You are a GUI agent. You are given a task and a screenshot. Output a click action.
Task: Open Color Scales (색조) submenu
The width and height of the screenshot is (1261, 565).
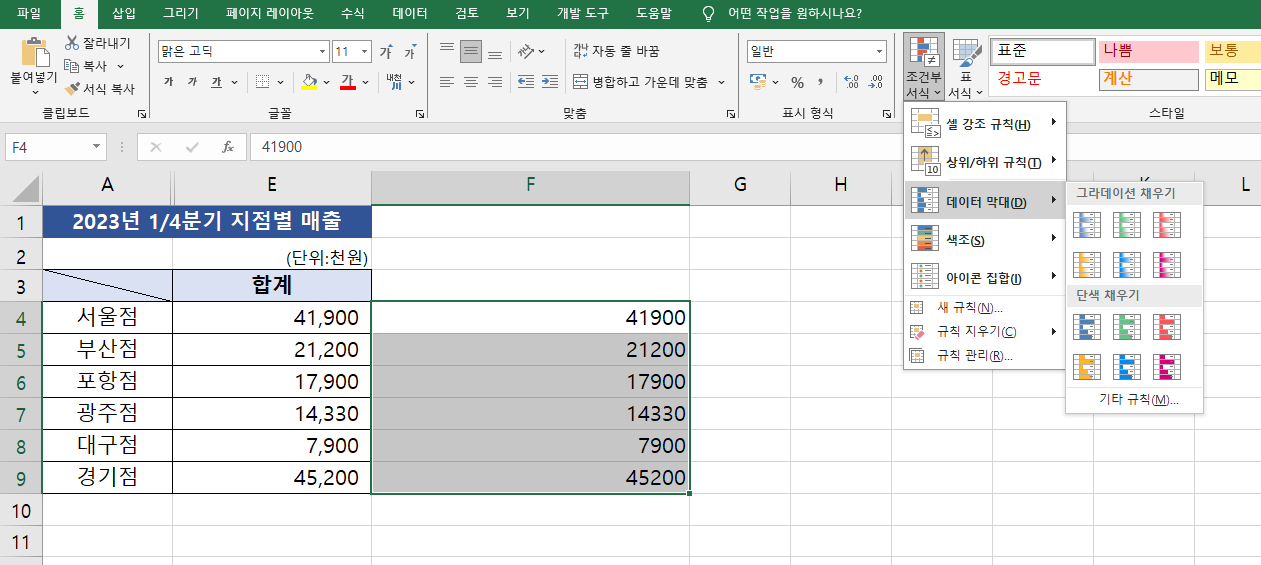985,240
